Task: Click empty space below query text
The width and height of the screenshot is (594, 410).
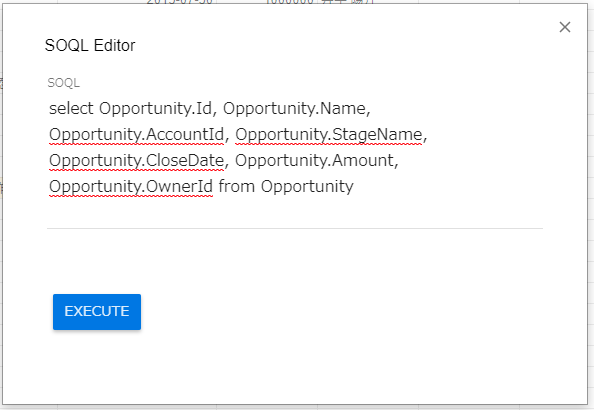Action: pyautogui.click(x=295, y=212)
